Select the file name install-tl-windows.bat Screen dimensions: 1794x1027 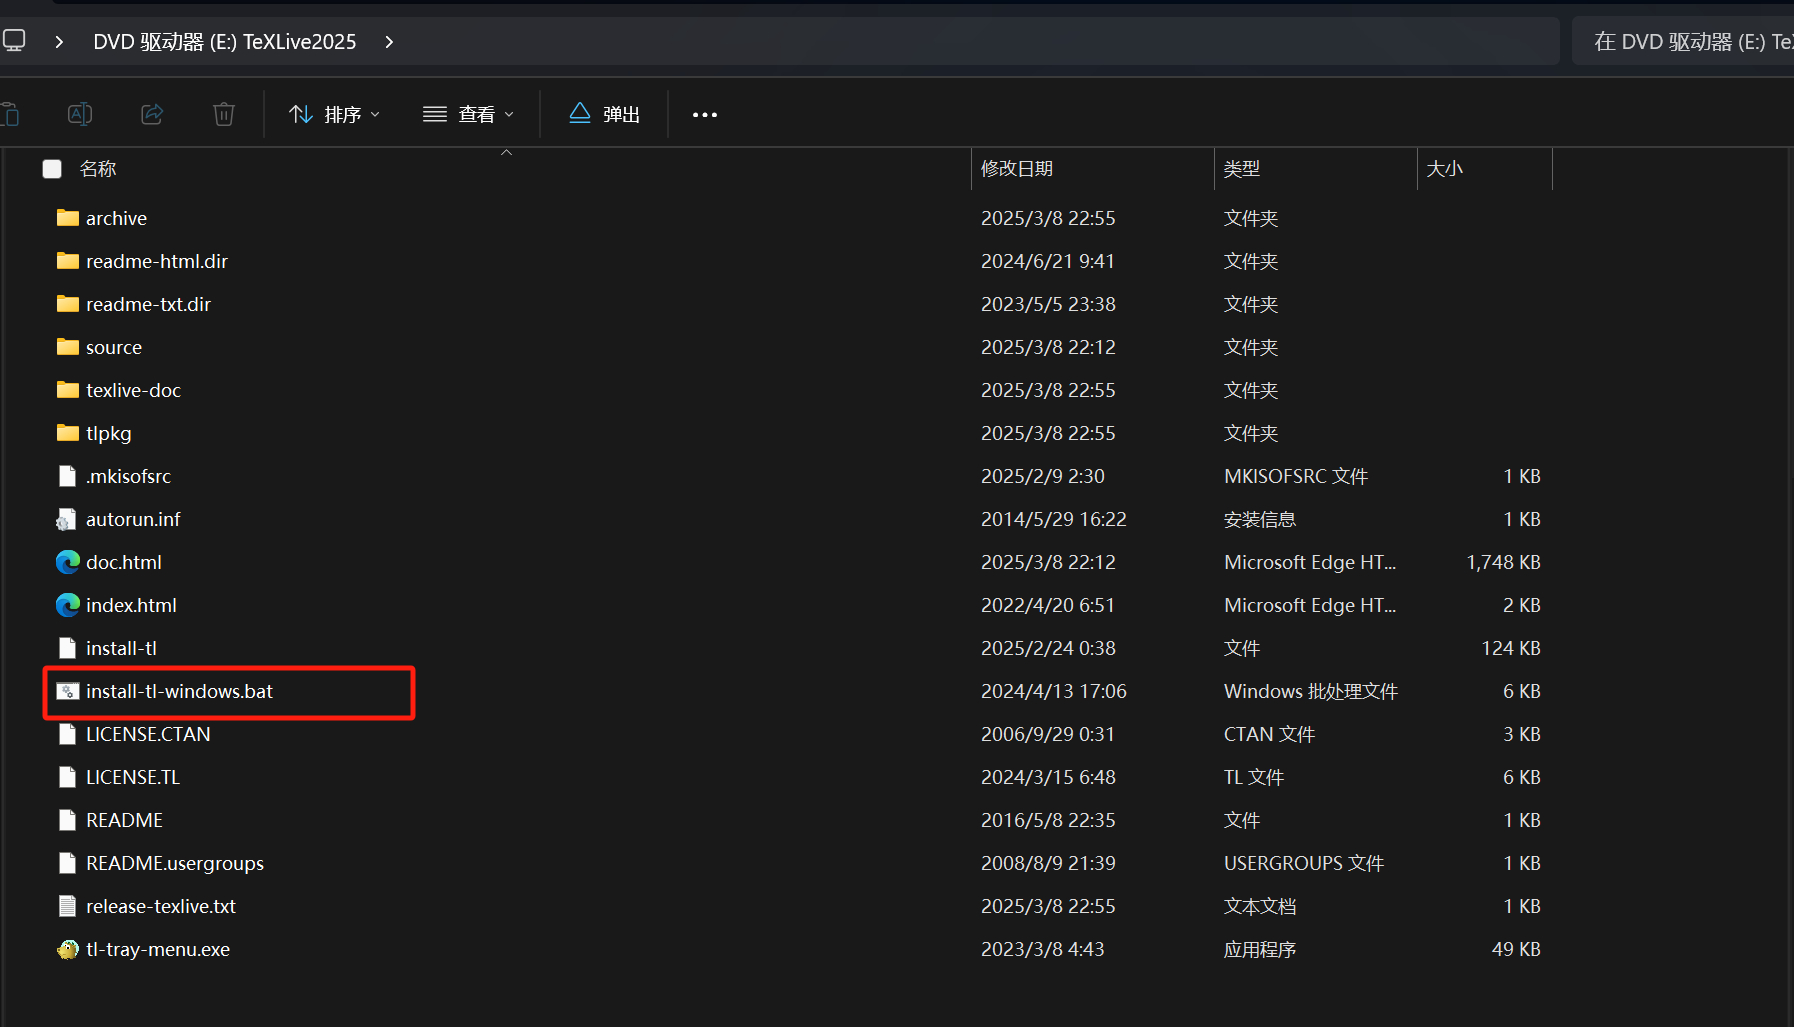179,691
